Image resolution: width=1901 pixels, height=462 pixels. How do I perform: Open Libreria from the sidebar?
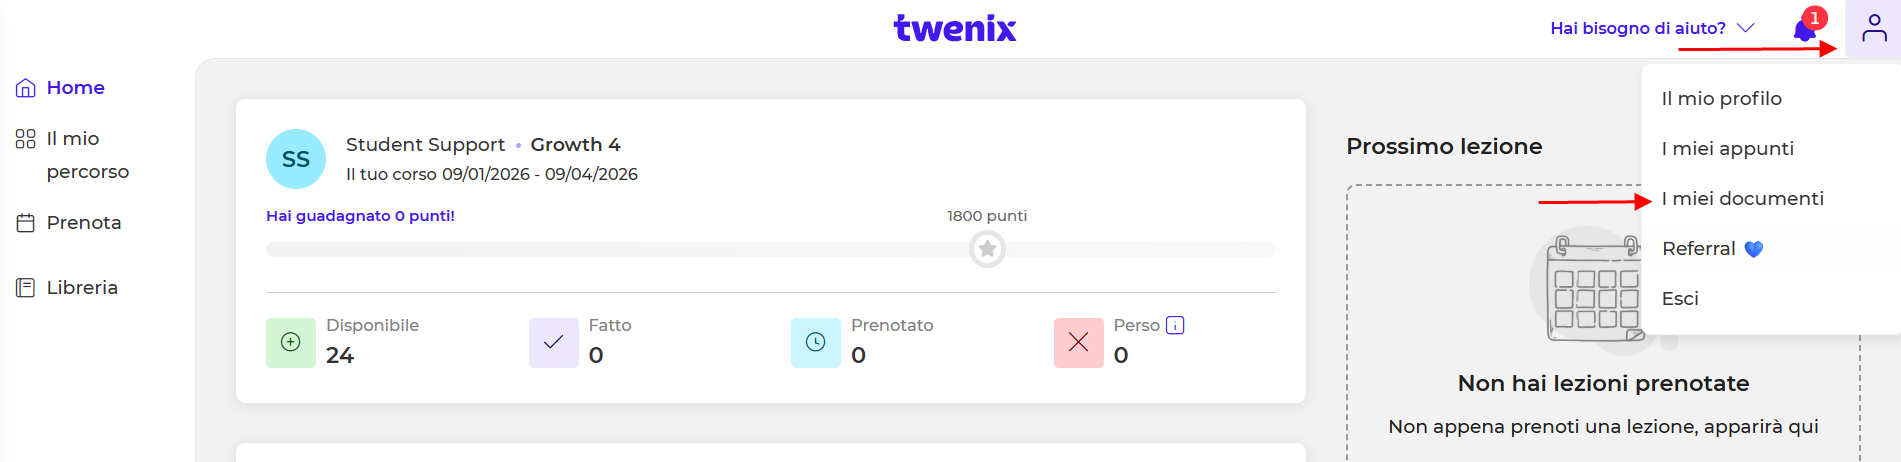pyautogui.click(x=81, y=288)
